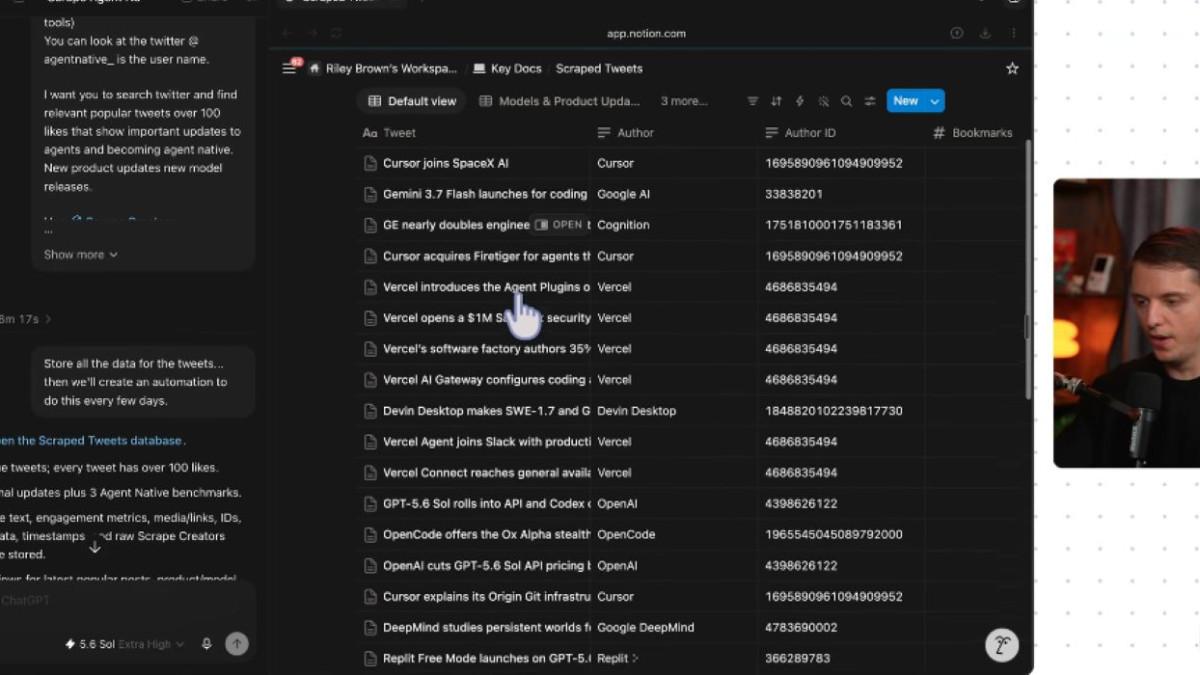Click Scraped Tweets breadcrumb title
This screenshot has height=675, width=1200.
click(x=599, y=68)
